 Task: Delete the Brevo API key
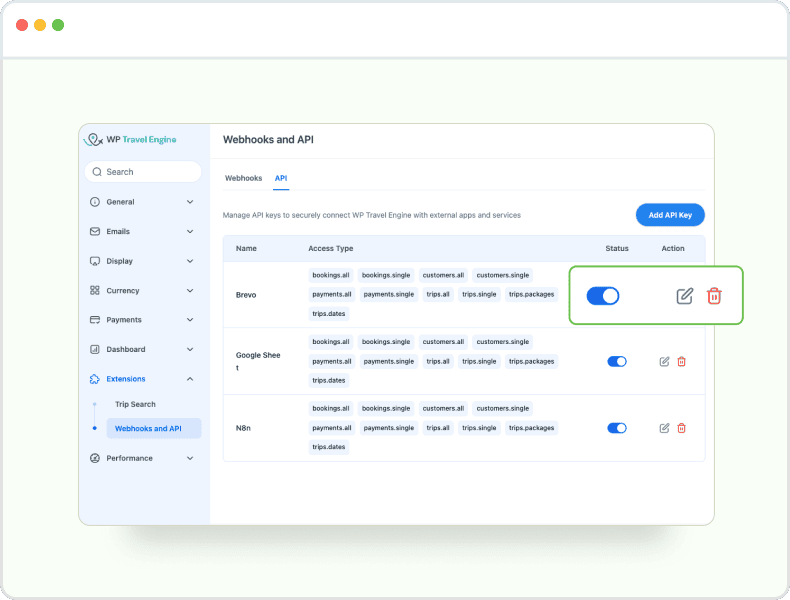click(714, 296)
